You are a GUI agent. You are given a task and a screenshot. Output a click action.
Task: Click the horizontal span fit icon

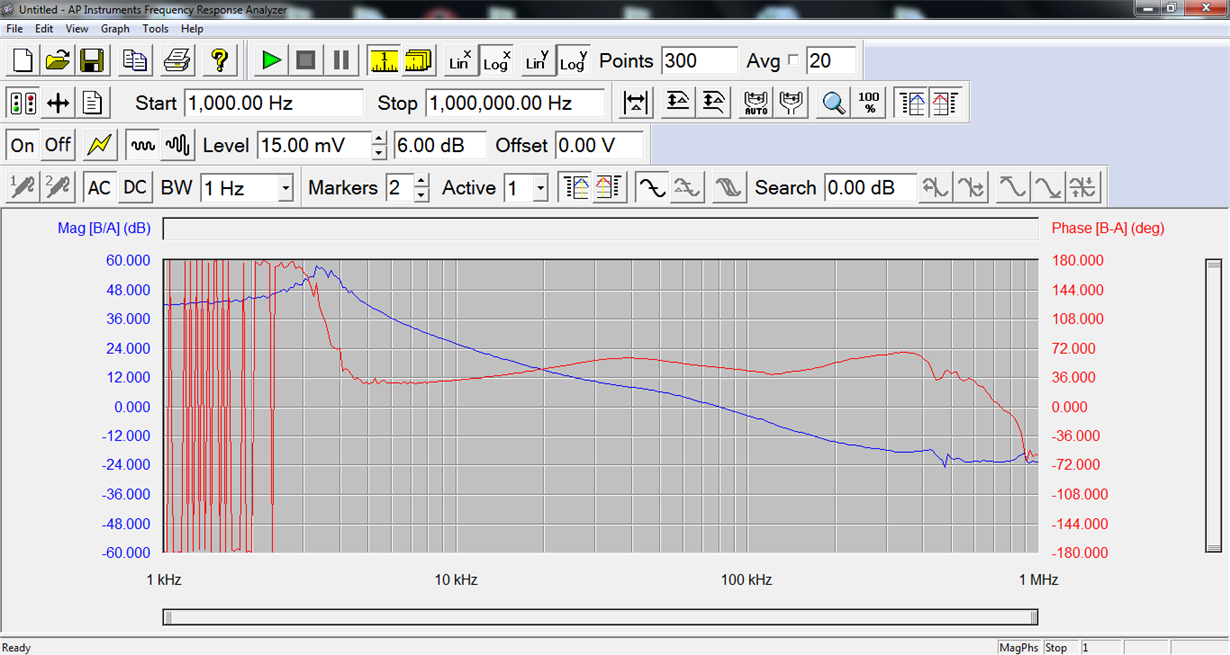[x=636, y=102]
